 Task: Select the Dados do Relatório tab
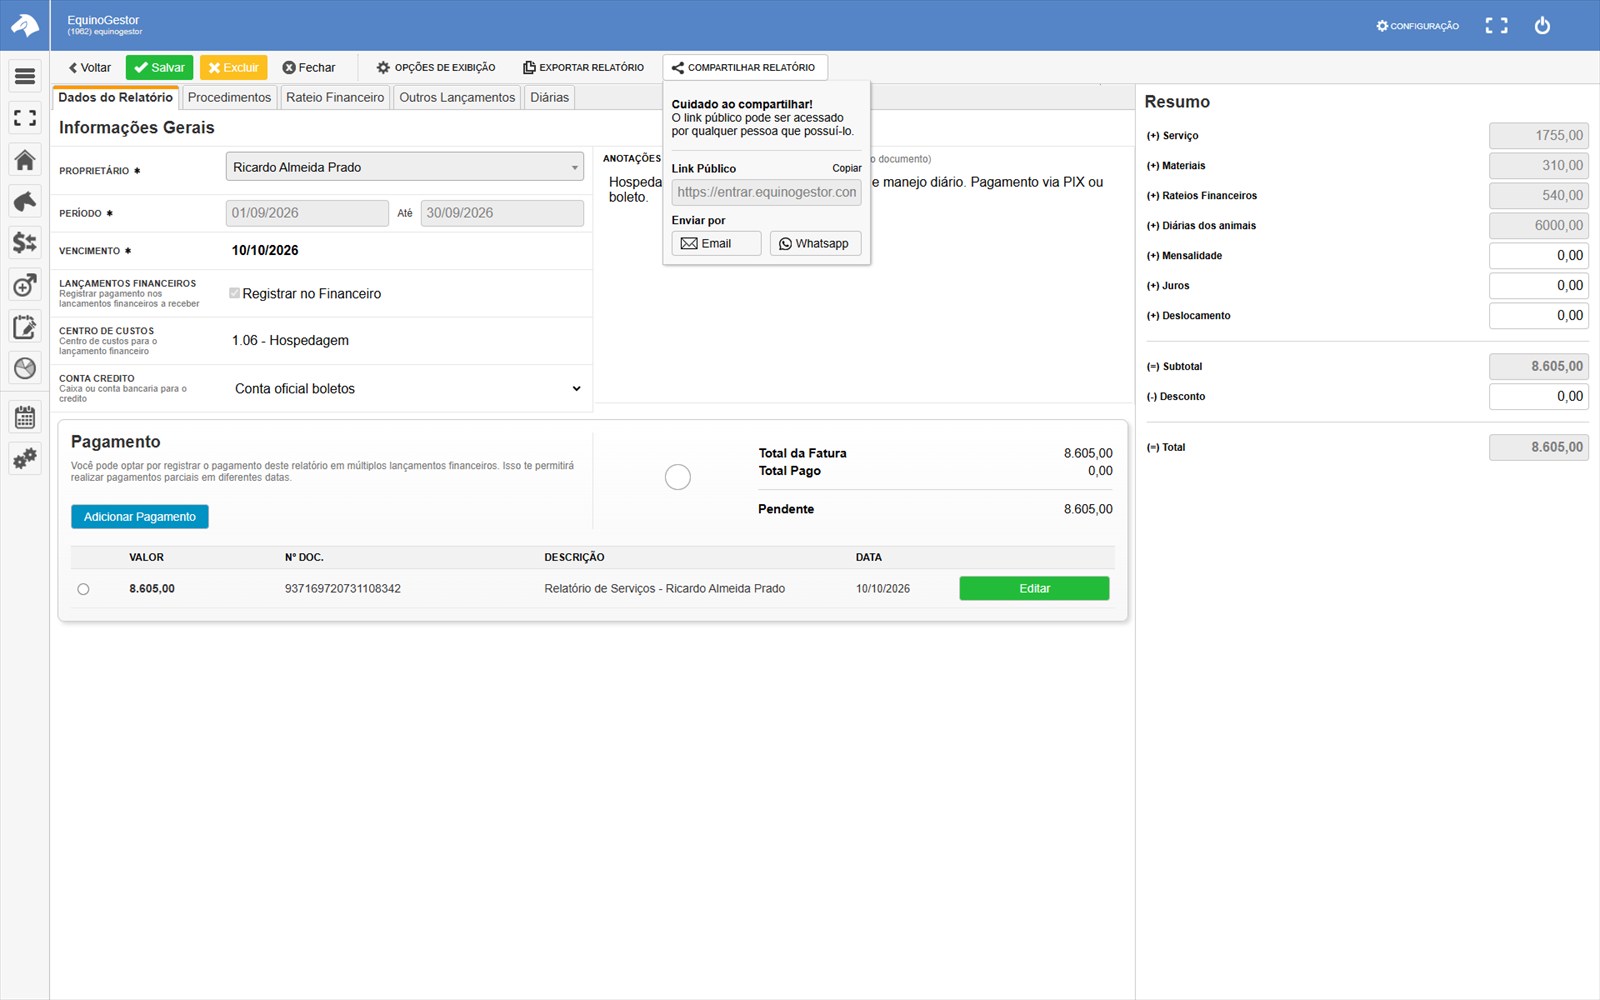[115, 97]
